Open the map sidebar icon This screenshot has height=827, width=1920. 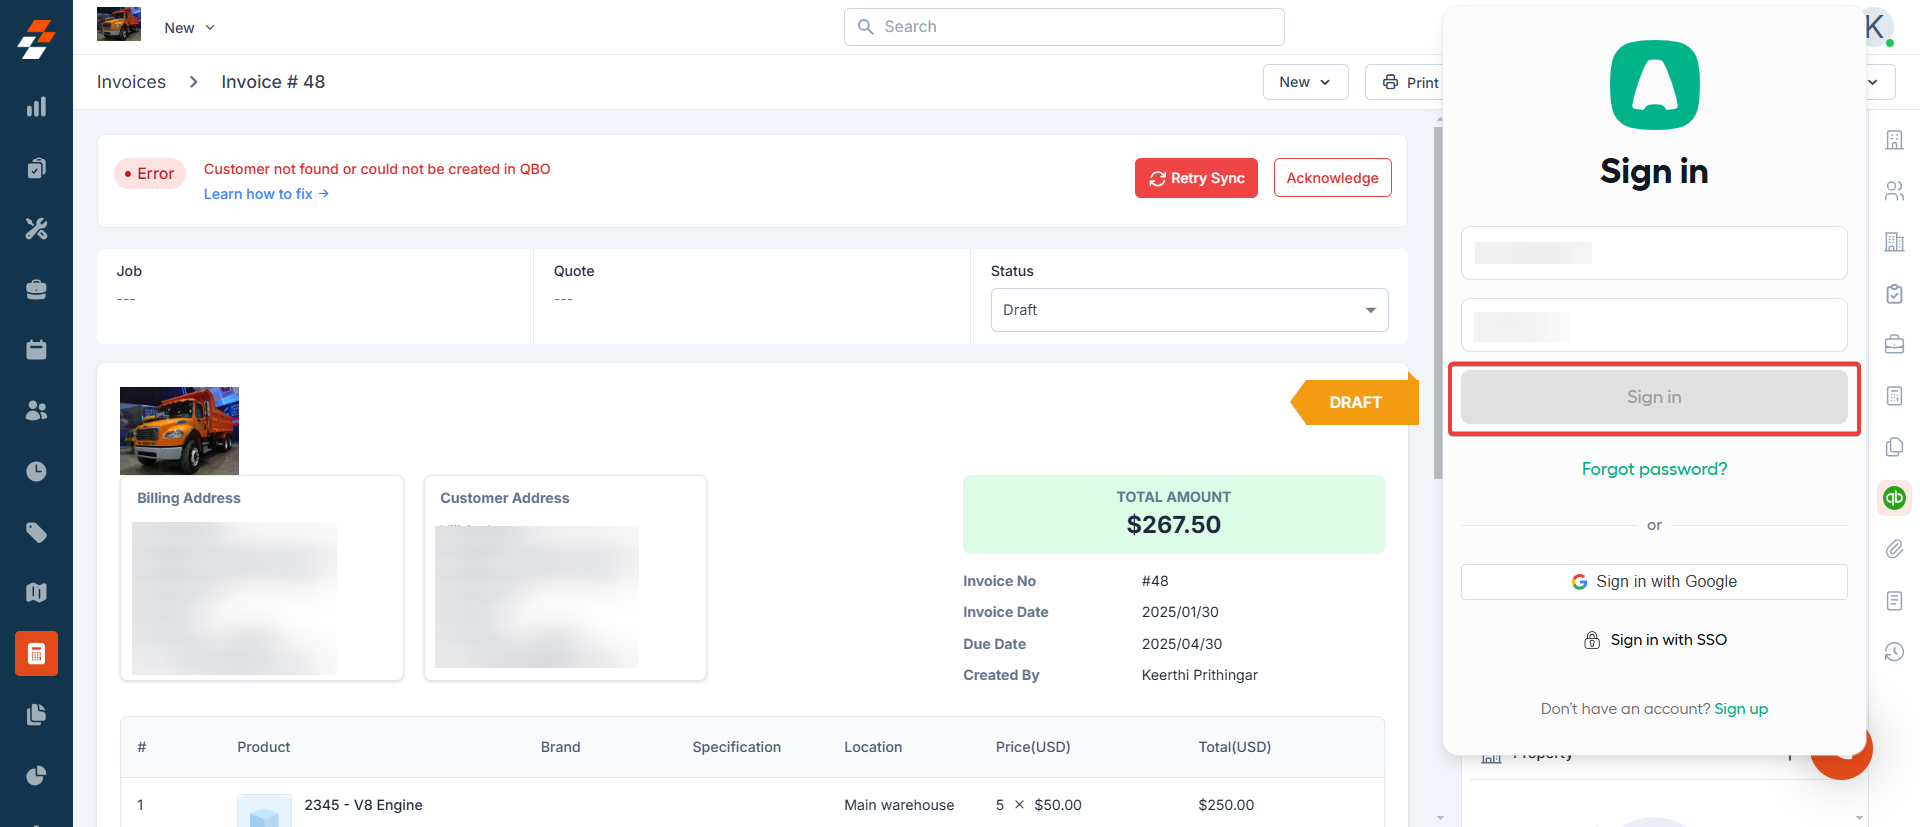click(x=36, y=593)
